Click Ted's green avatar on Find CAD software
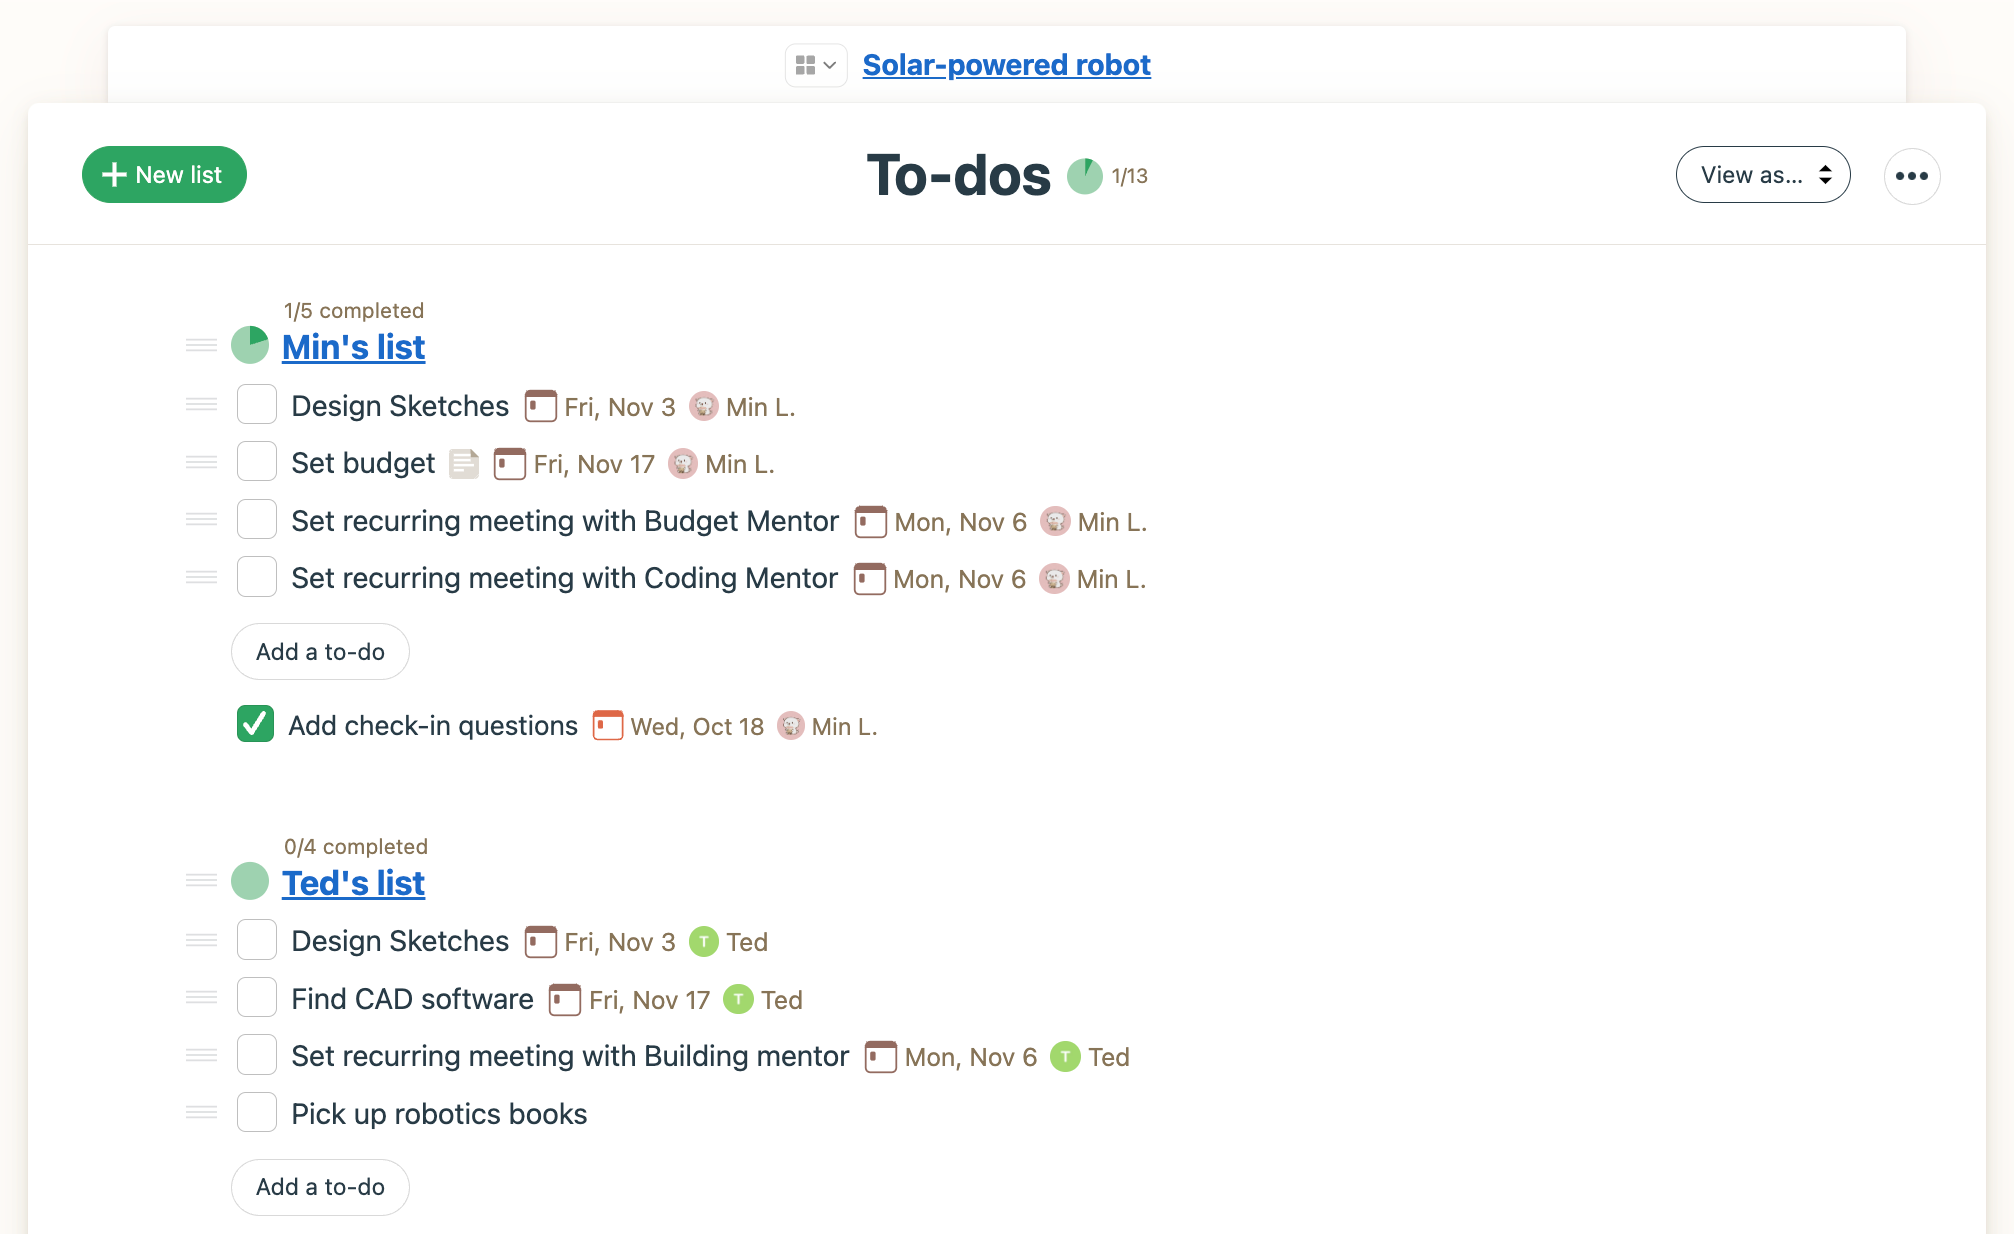 [x=738, y=1000]
